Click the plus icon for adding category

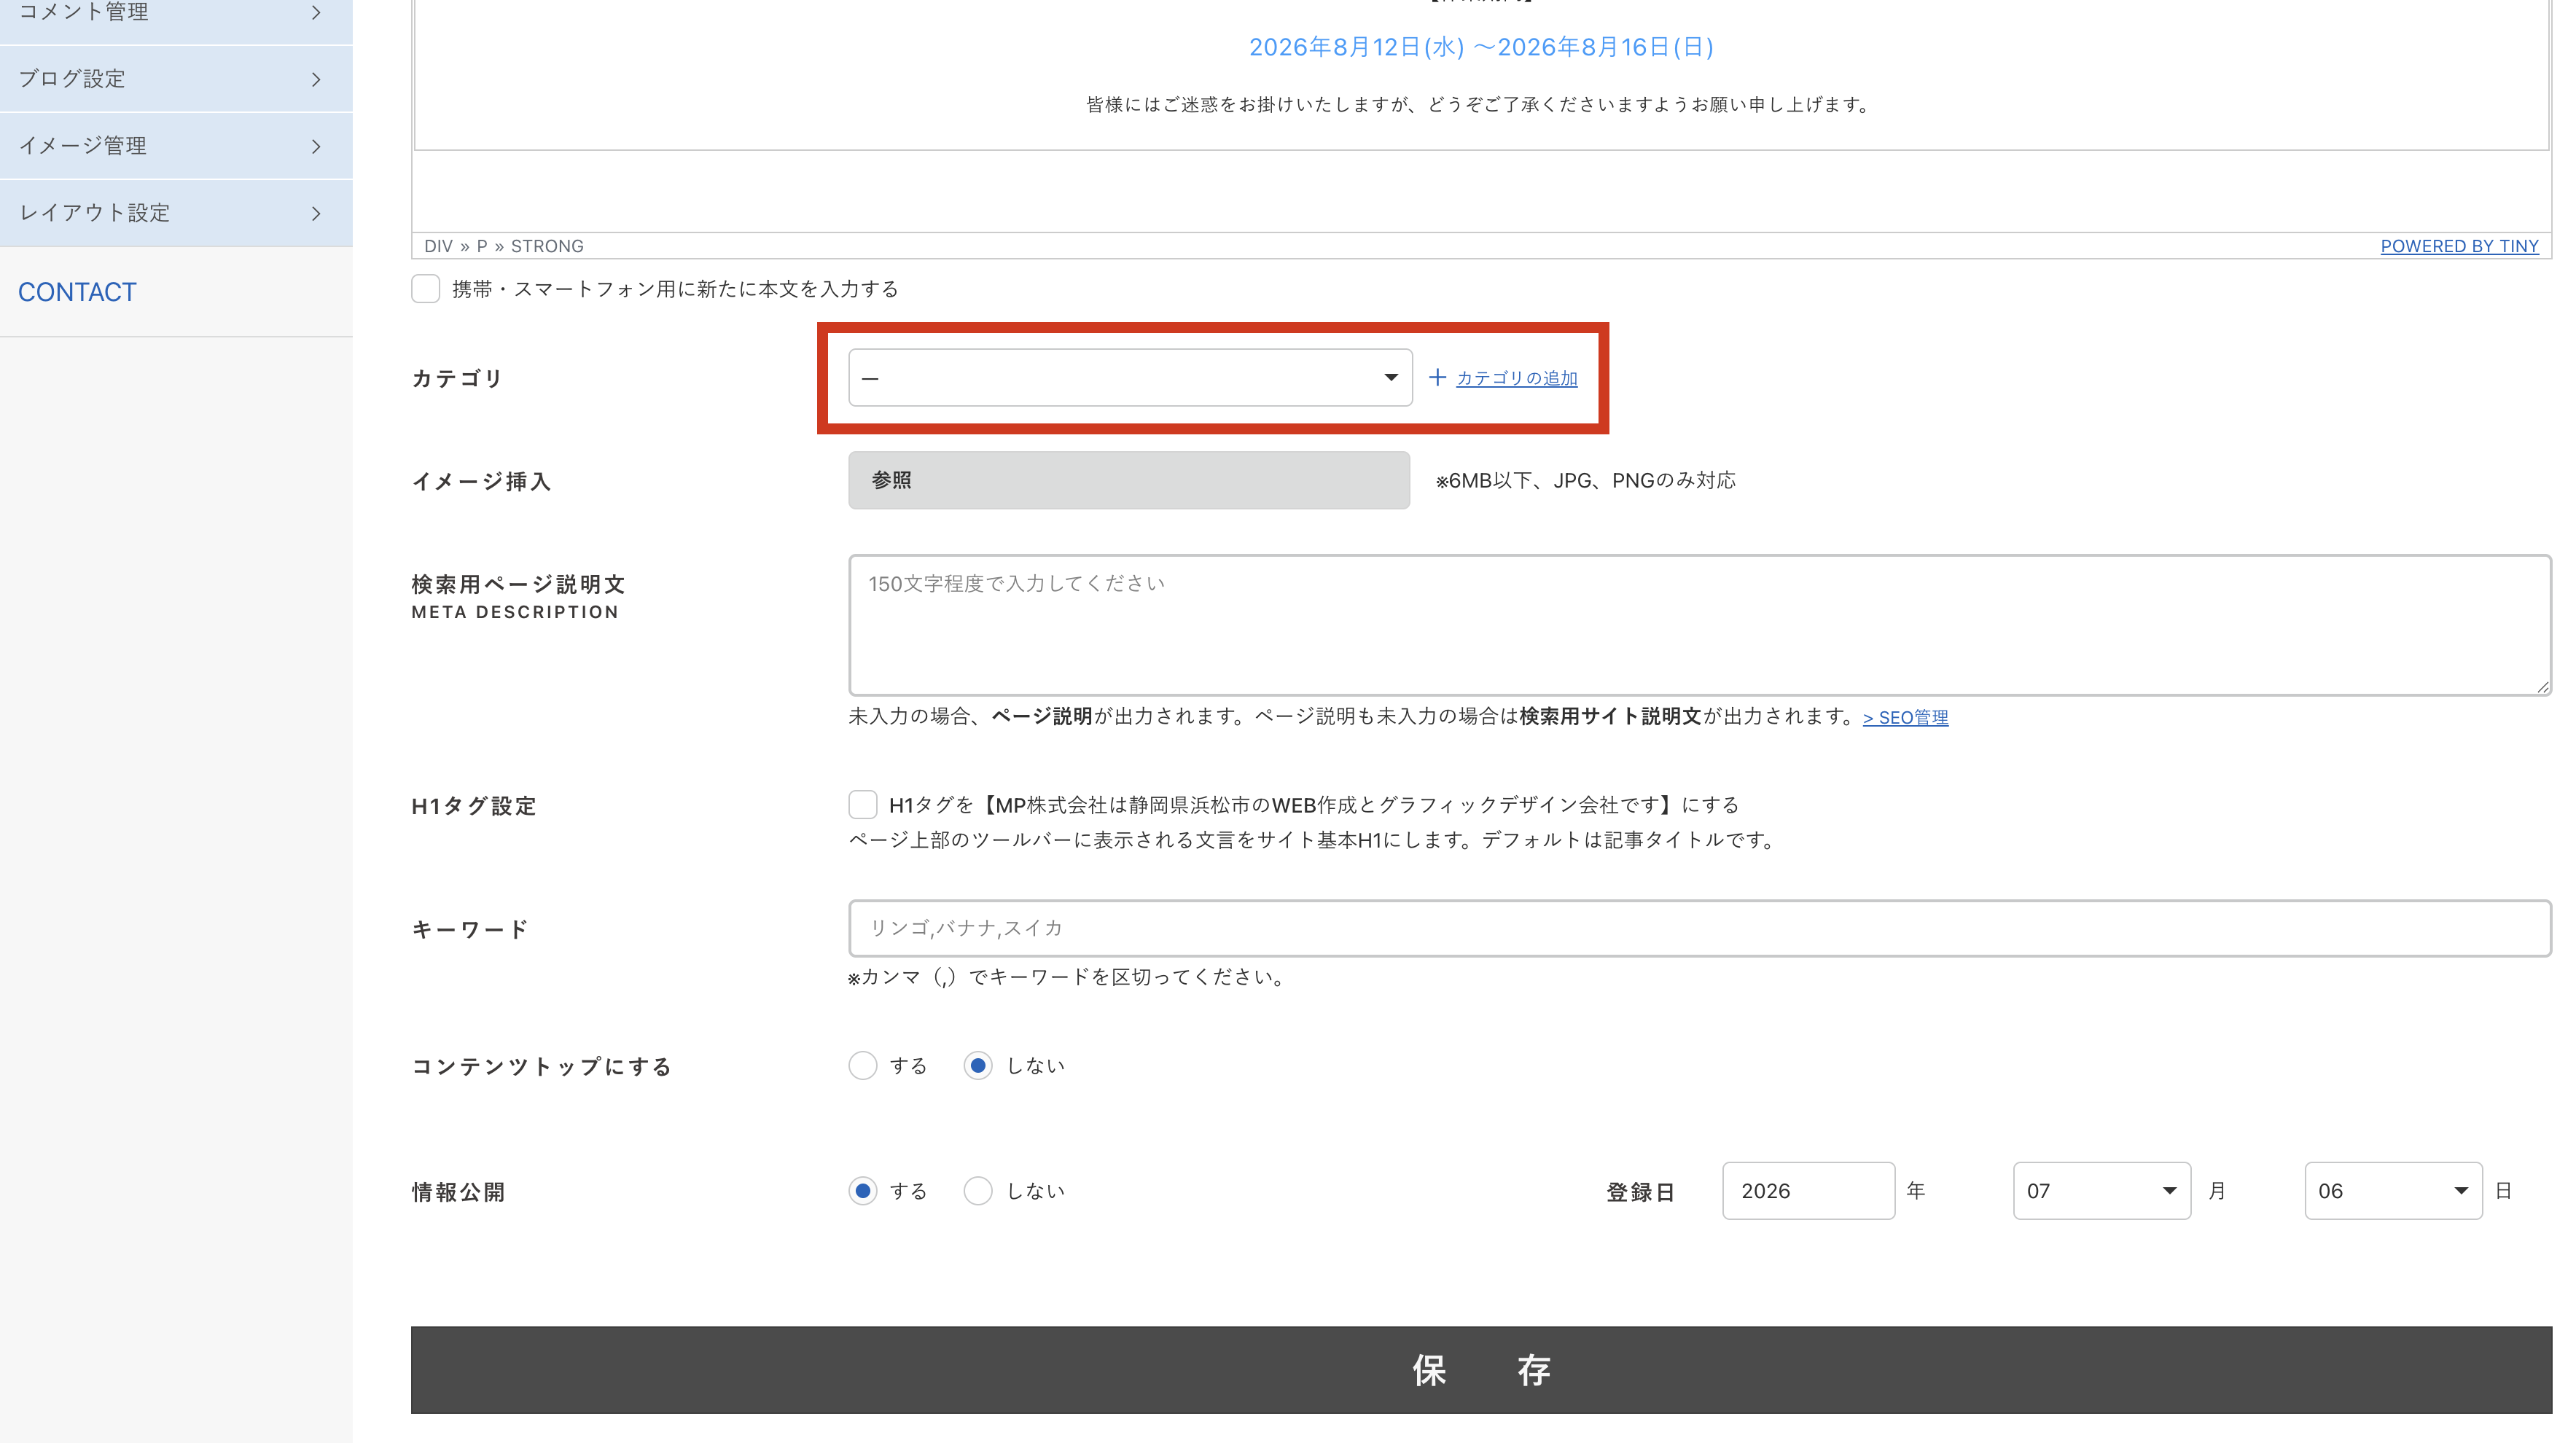(1437, 377)
